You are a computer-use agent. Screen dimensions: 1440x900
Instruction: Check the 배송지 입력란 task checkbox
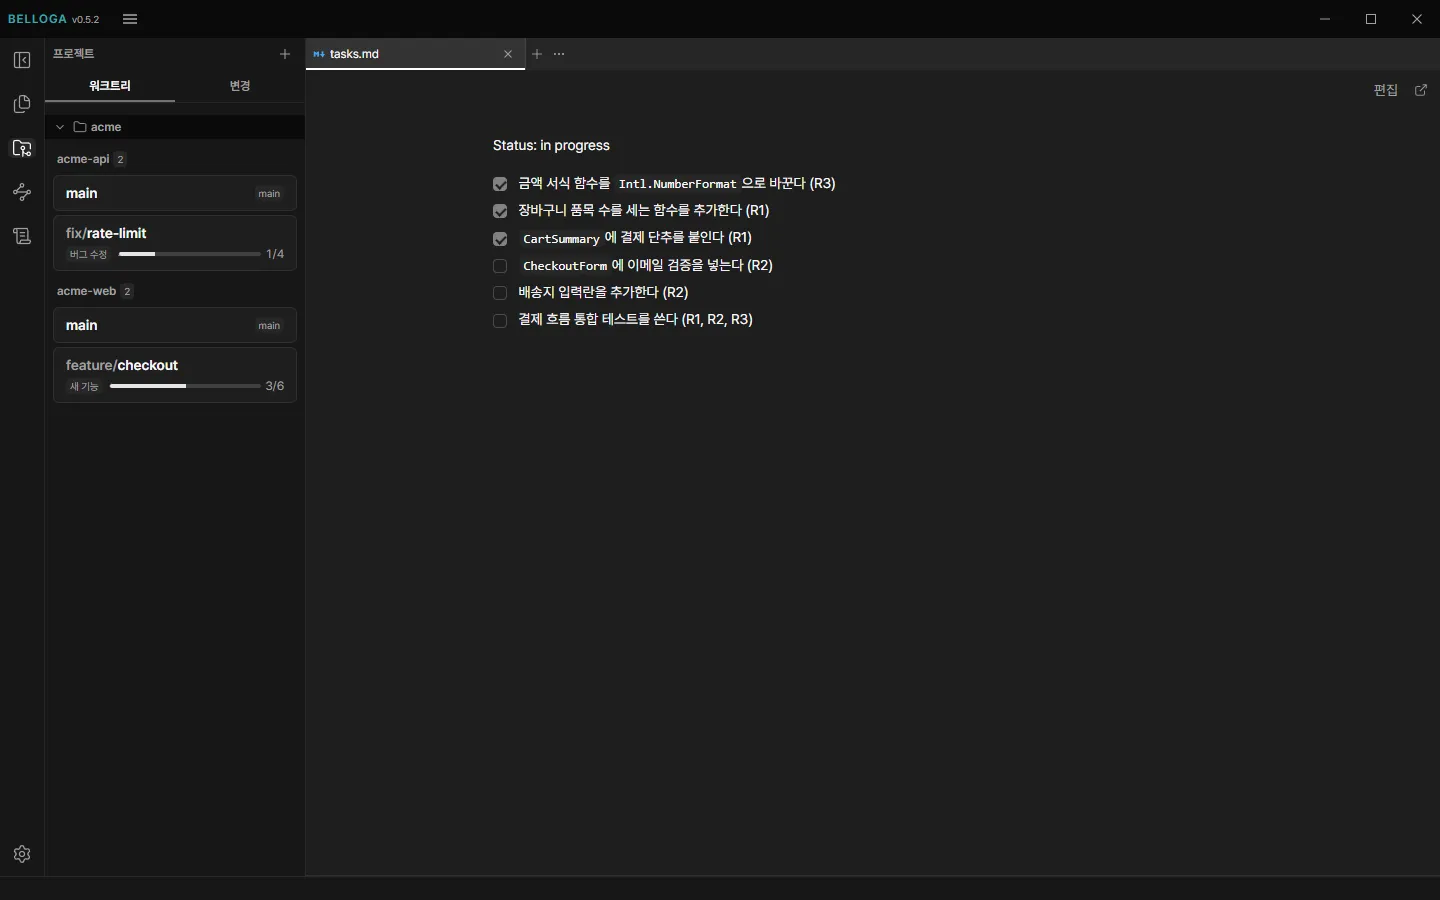pyautogui.click(x=501, y=293)
